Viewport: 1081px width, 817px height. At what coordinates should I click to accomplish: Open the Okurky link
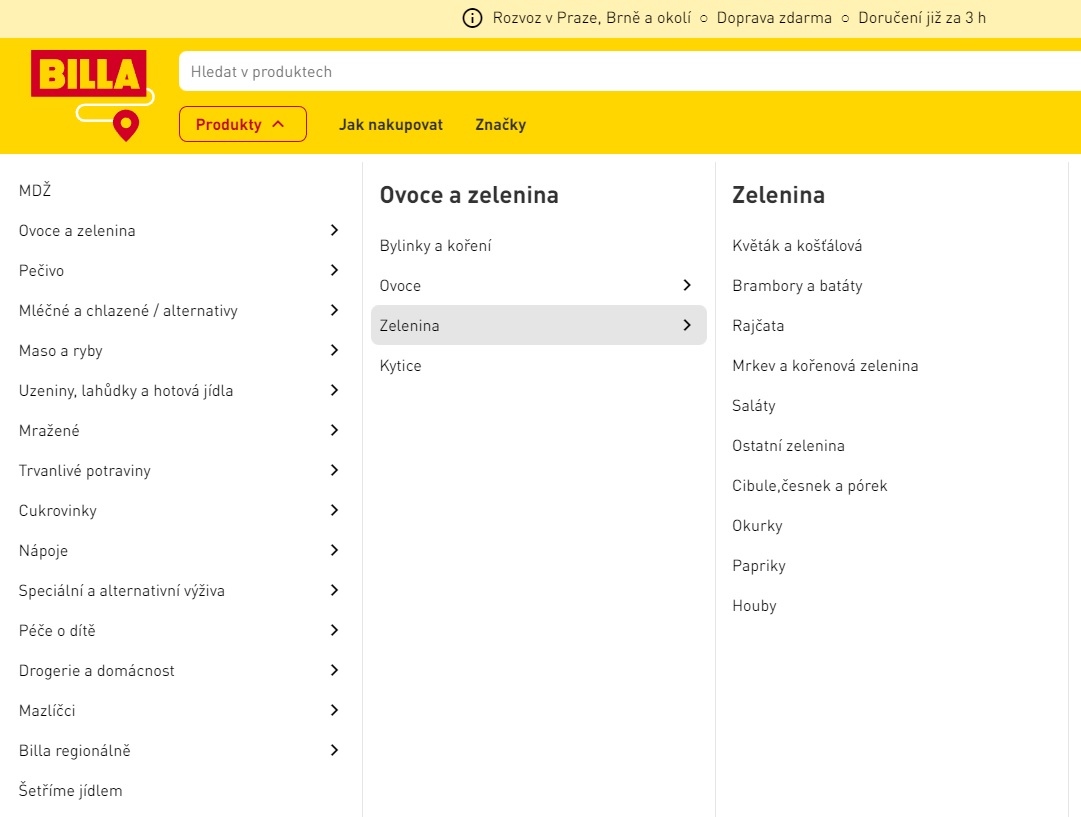758,525
